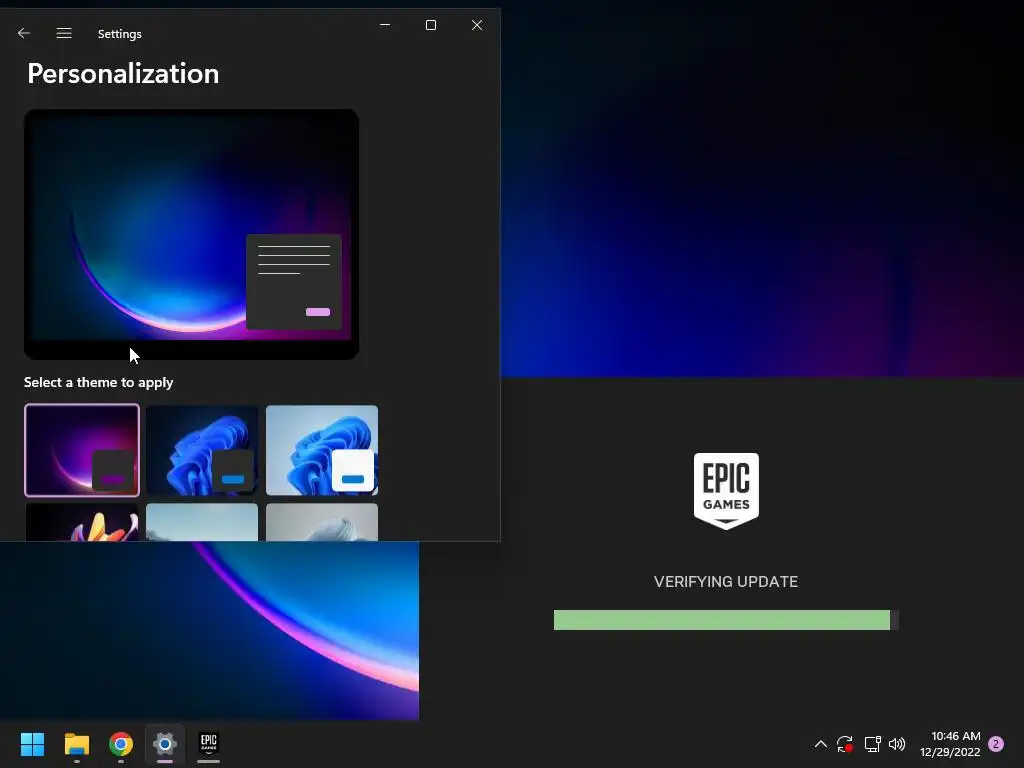This screenshot has height=768, width=1024.
Task: Close the Settings window
Action: click(477, 25)
